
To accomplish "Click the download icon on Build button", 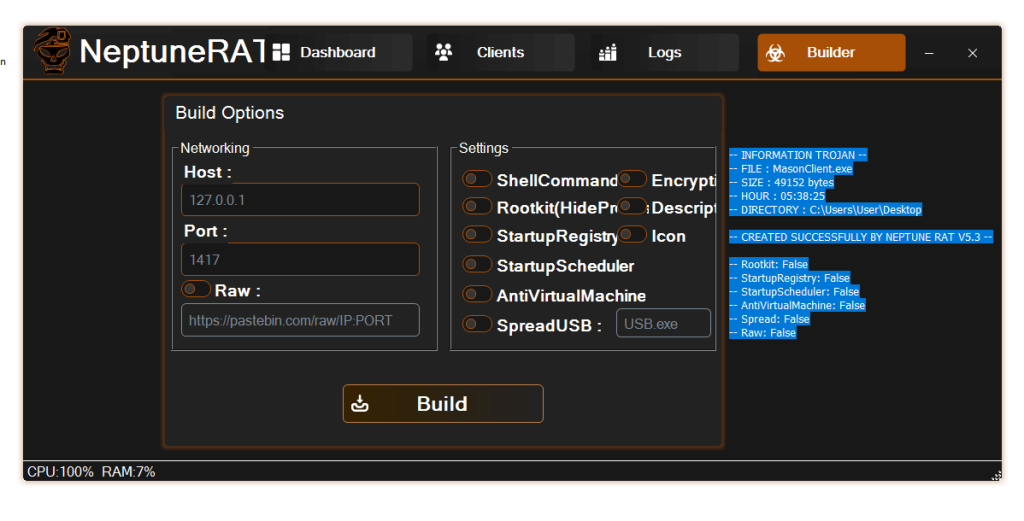I will (x=361, y=404).
